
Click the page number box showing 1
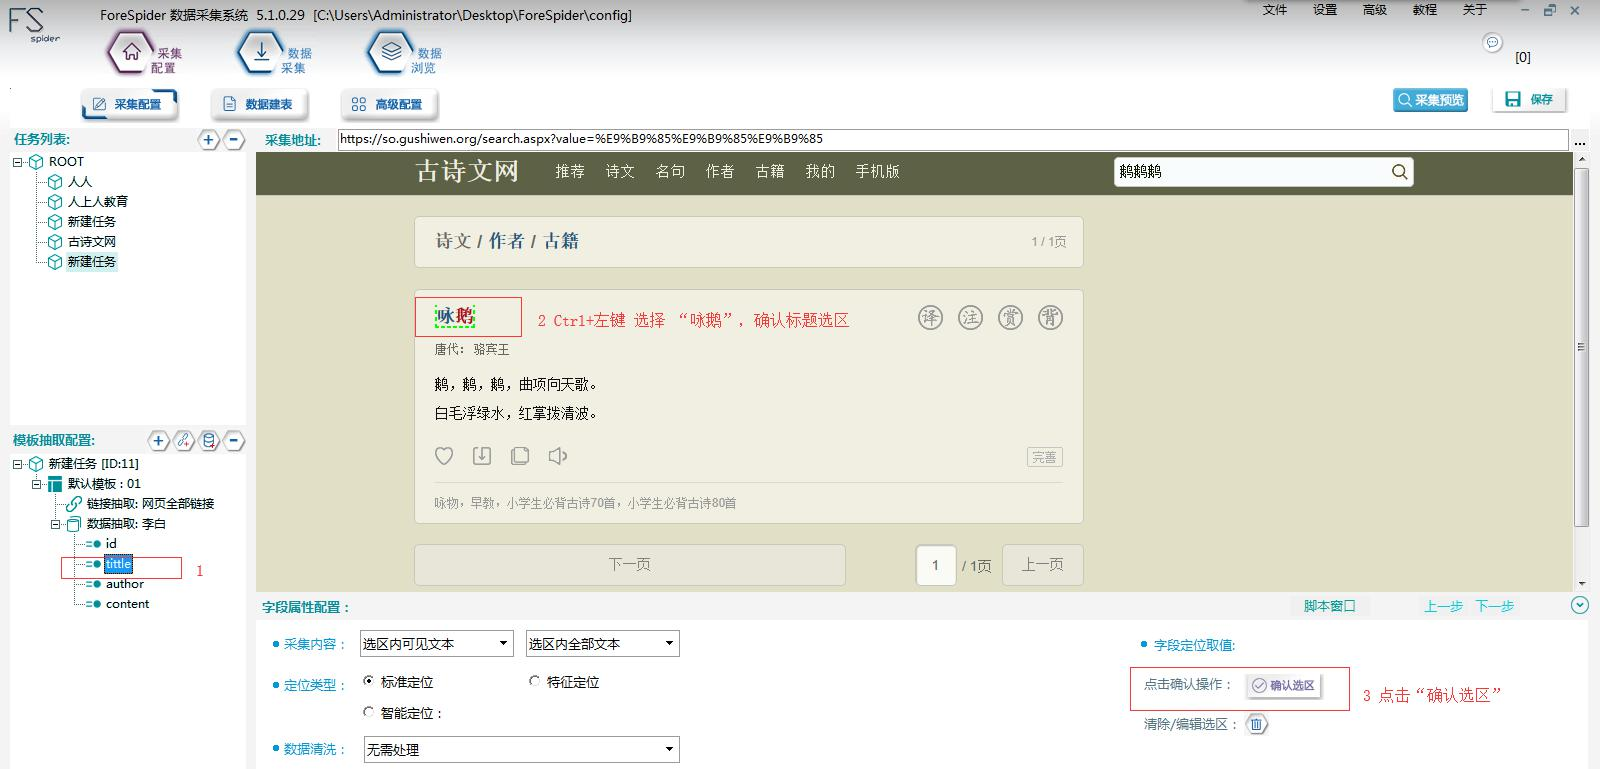936,565
